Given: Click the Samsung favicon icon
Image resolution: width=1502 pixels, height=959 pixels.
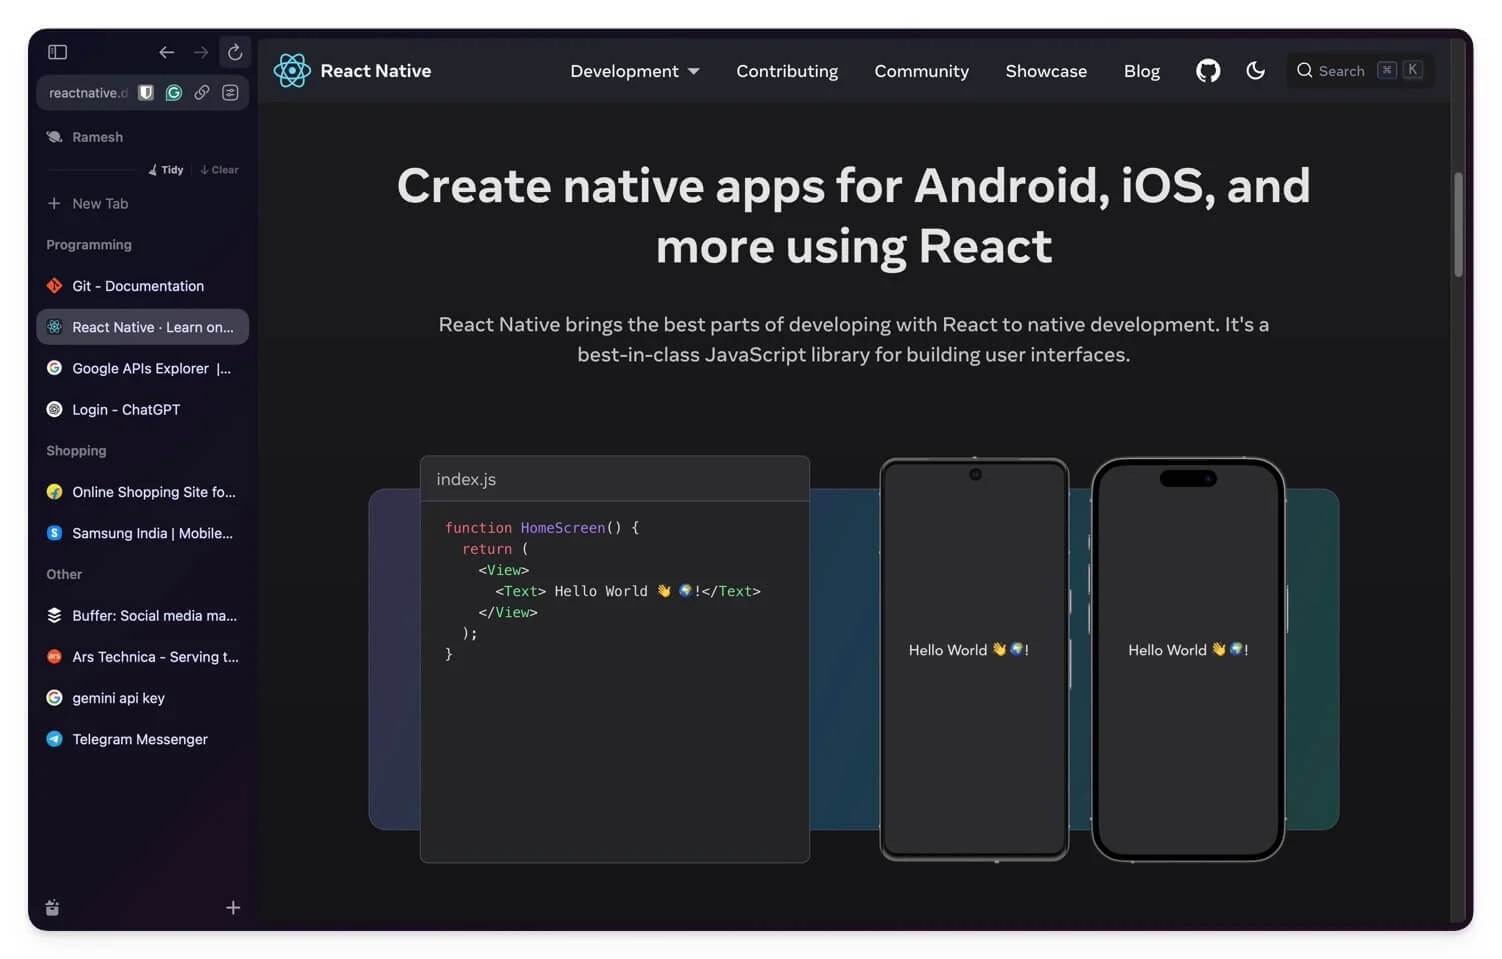Looking at the screenshot, I should point(54,533).
